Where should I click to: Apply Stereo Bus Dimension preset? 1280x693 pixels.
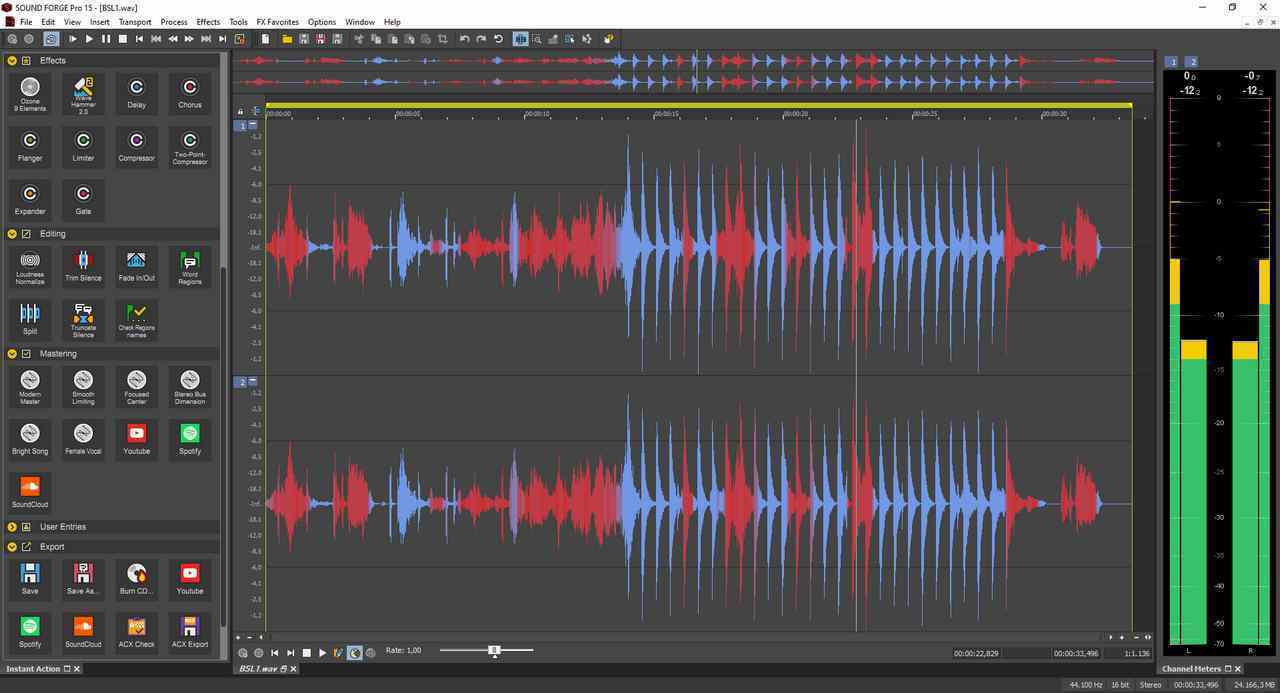pos(189,386)
